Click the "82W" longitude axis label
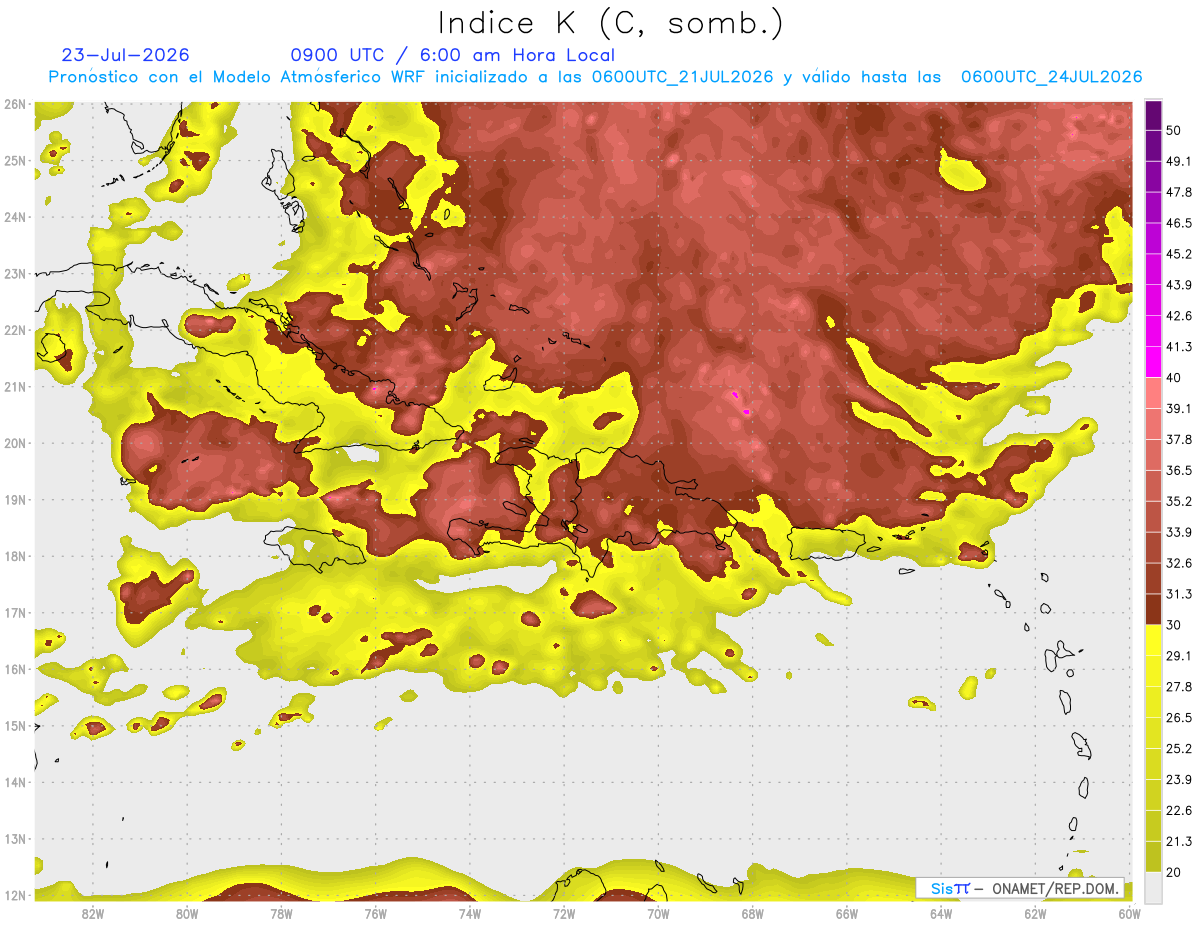Image resolution: width=1200 pixels, height=927 pixels. (x=92, y=913)
